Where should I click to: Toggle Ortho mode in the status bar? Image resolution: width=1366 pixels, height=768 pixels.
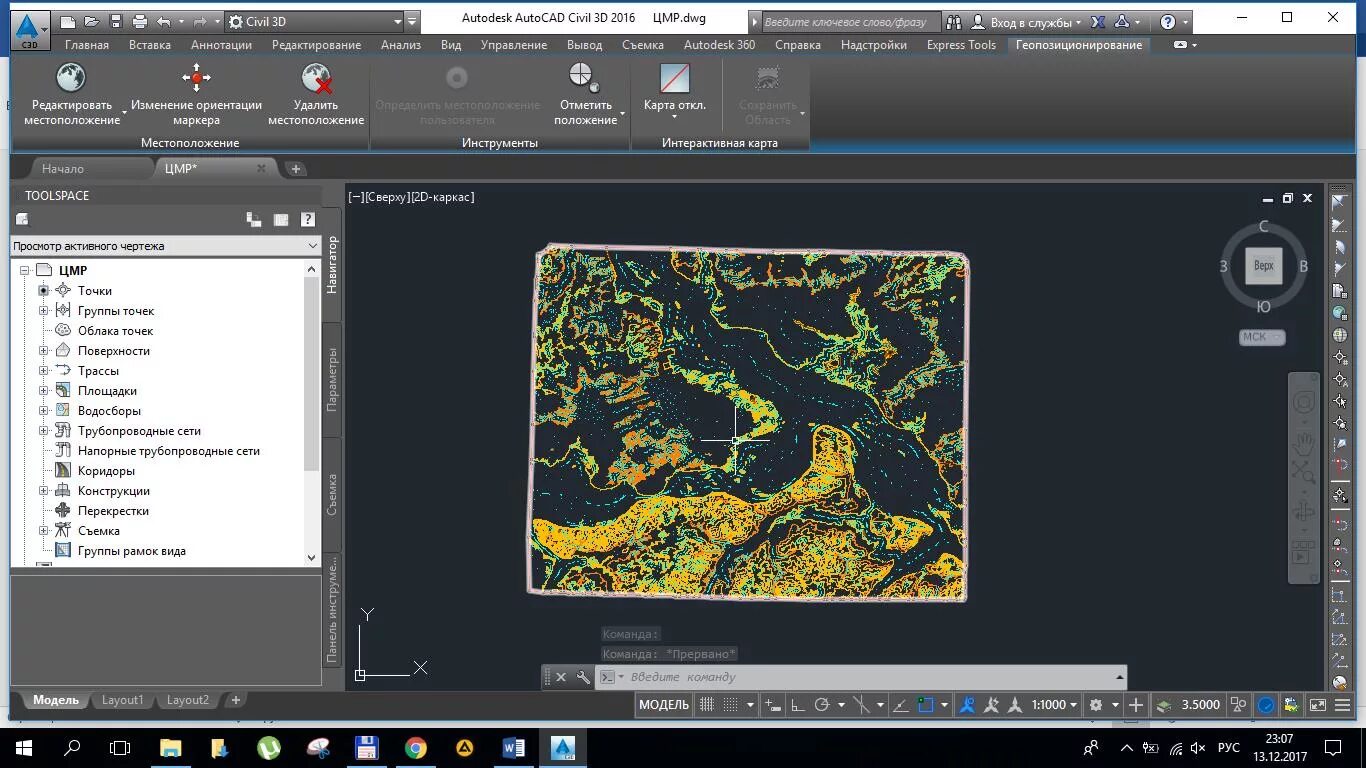(798, 705)
